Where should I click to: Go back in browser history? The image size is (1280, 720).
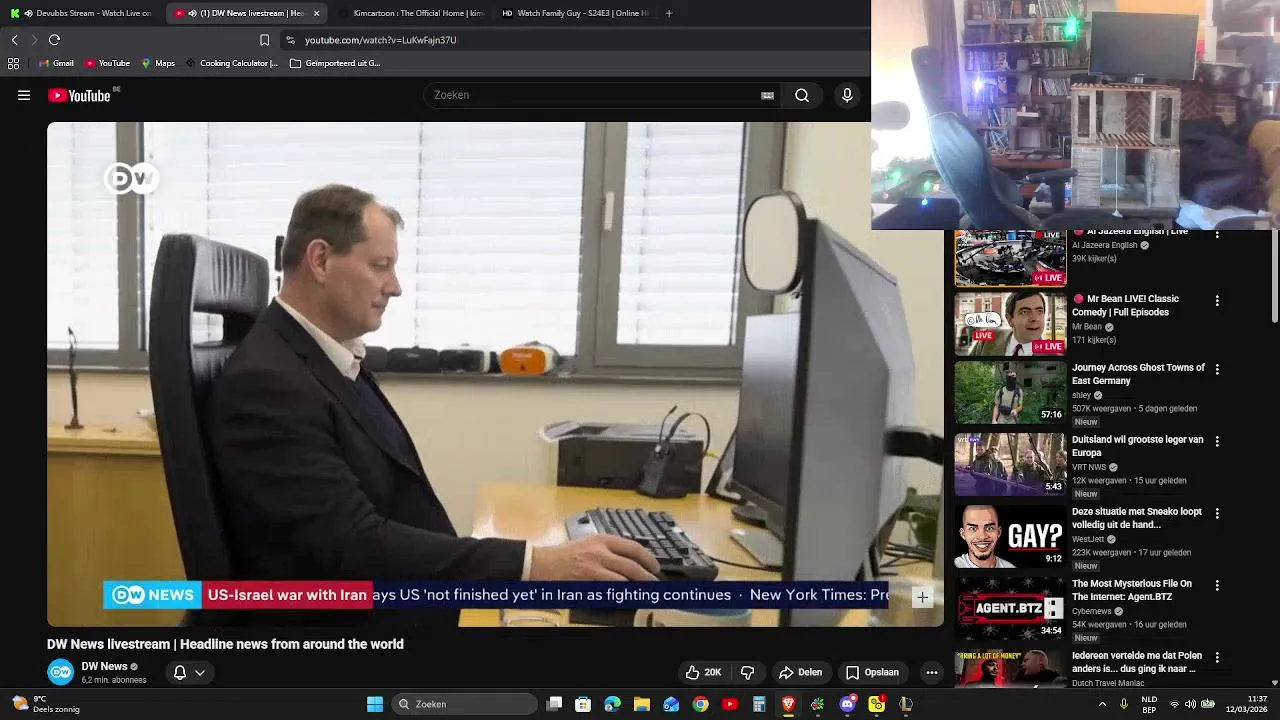14,40
